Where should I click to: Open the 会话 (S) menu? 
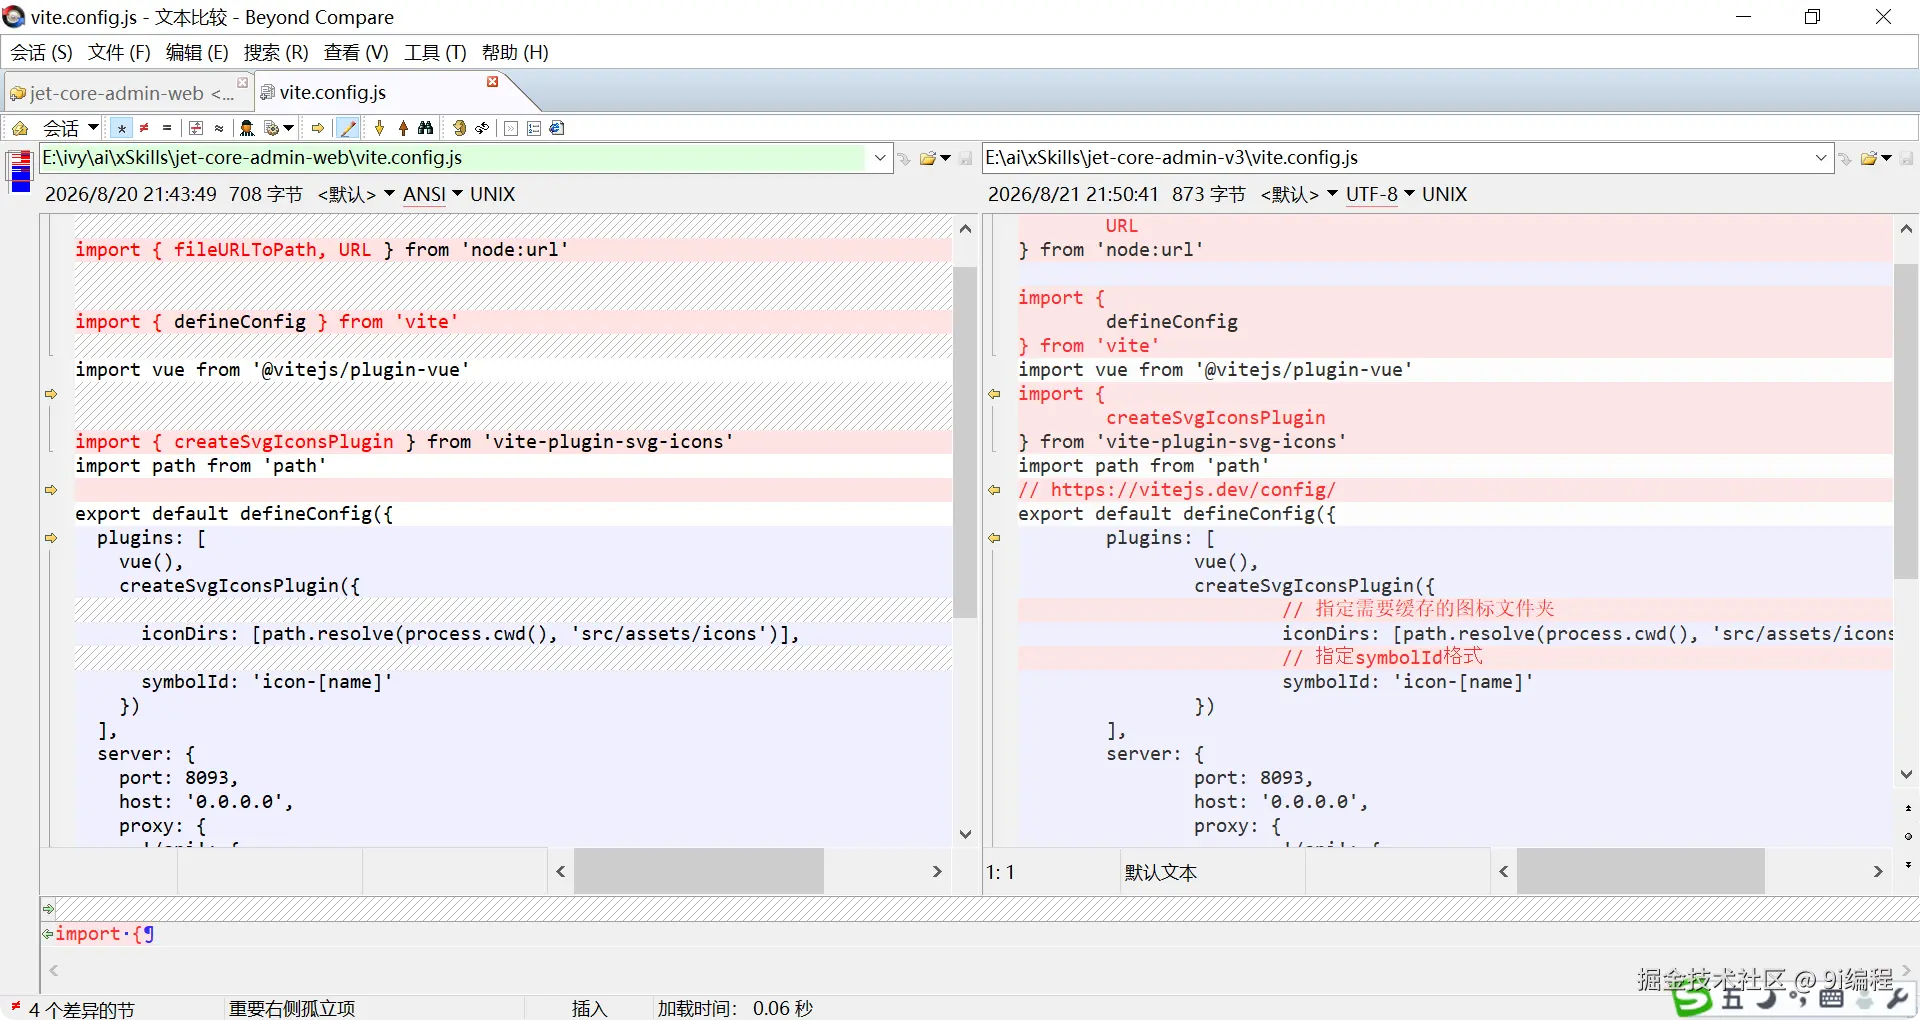[42, 52]
